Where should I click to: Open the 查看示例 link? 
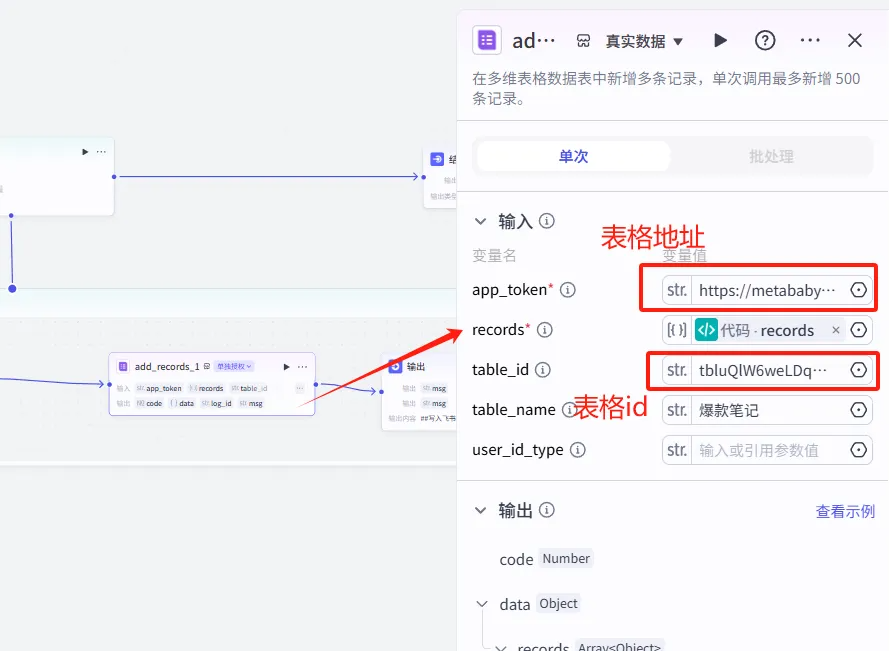coord(845,511)
